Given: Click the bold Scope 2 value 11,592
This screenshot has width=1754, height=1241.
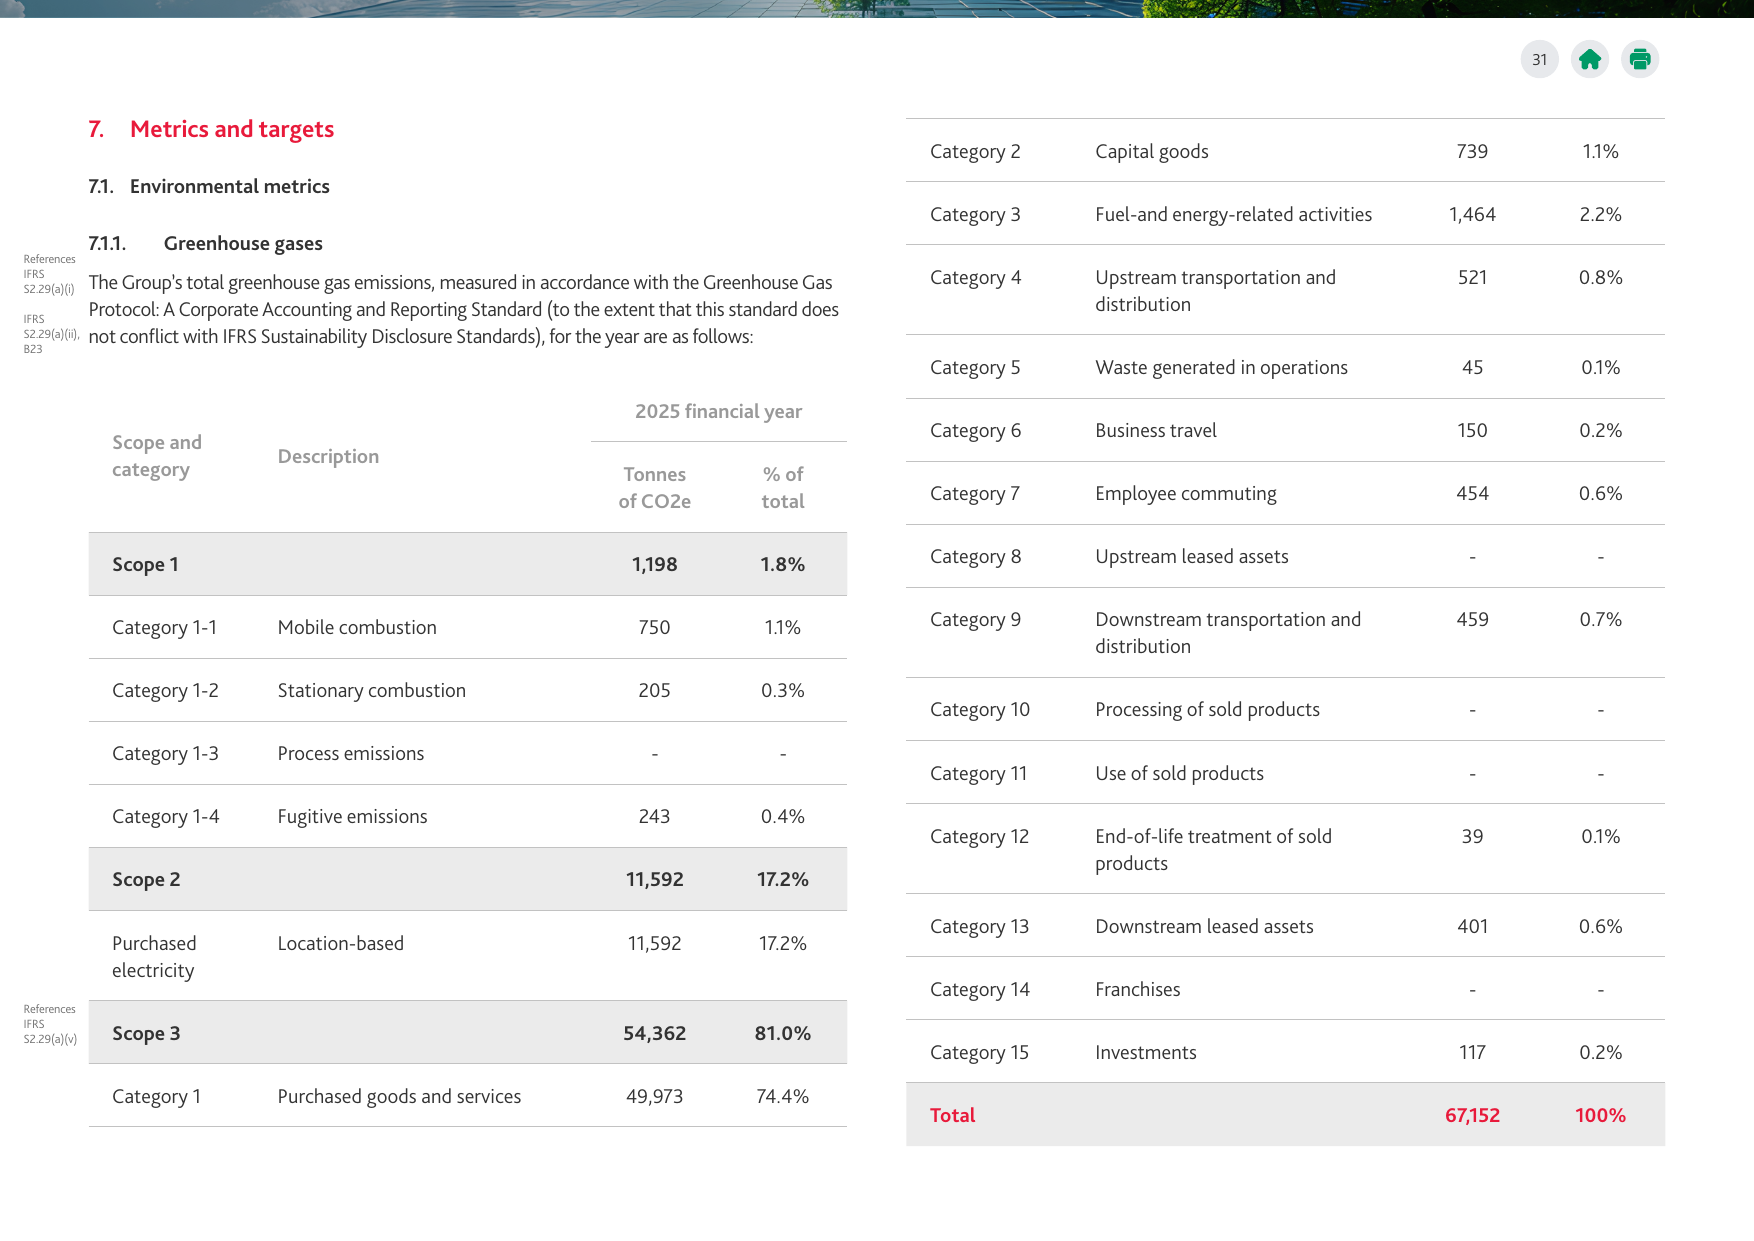Looking at the screenshot, I should pos(654,879).
